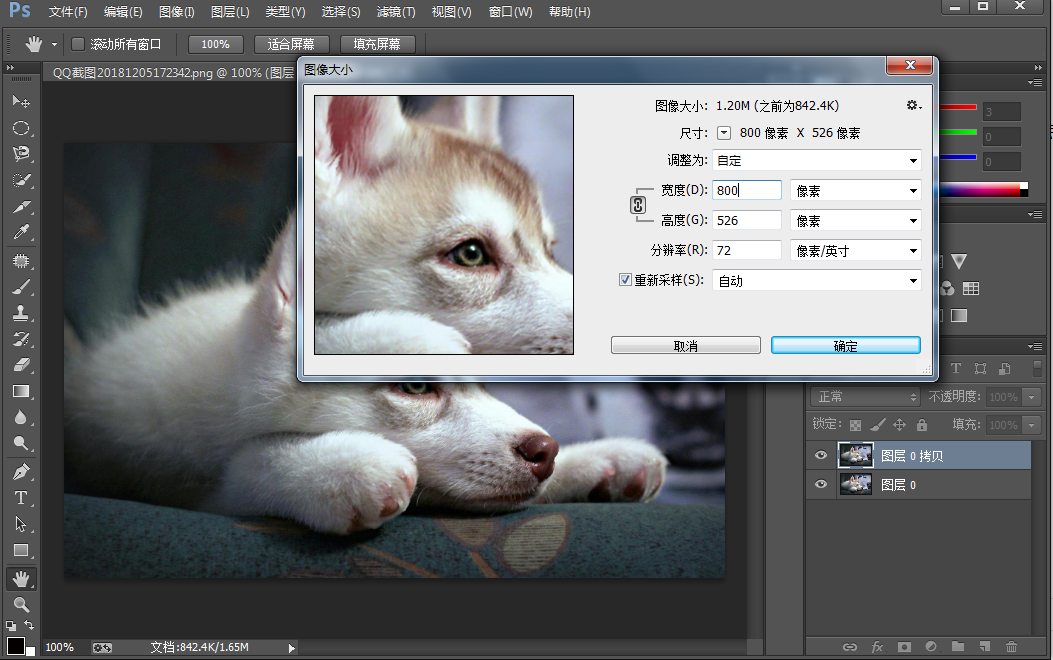Open the 尺寸 unit dropdown arrow
The height and width of the screenshot is (660, 1053).
pyautogui.click(x=724, y=133)
